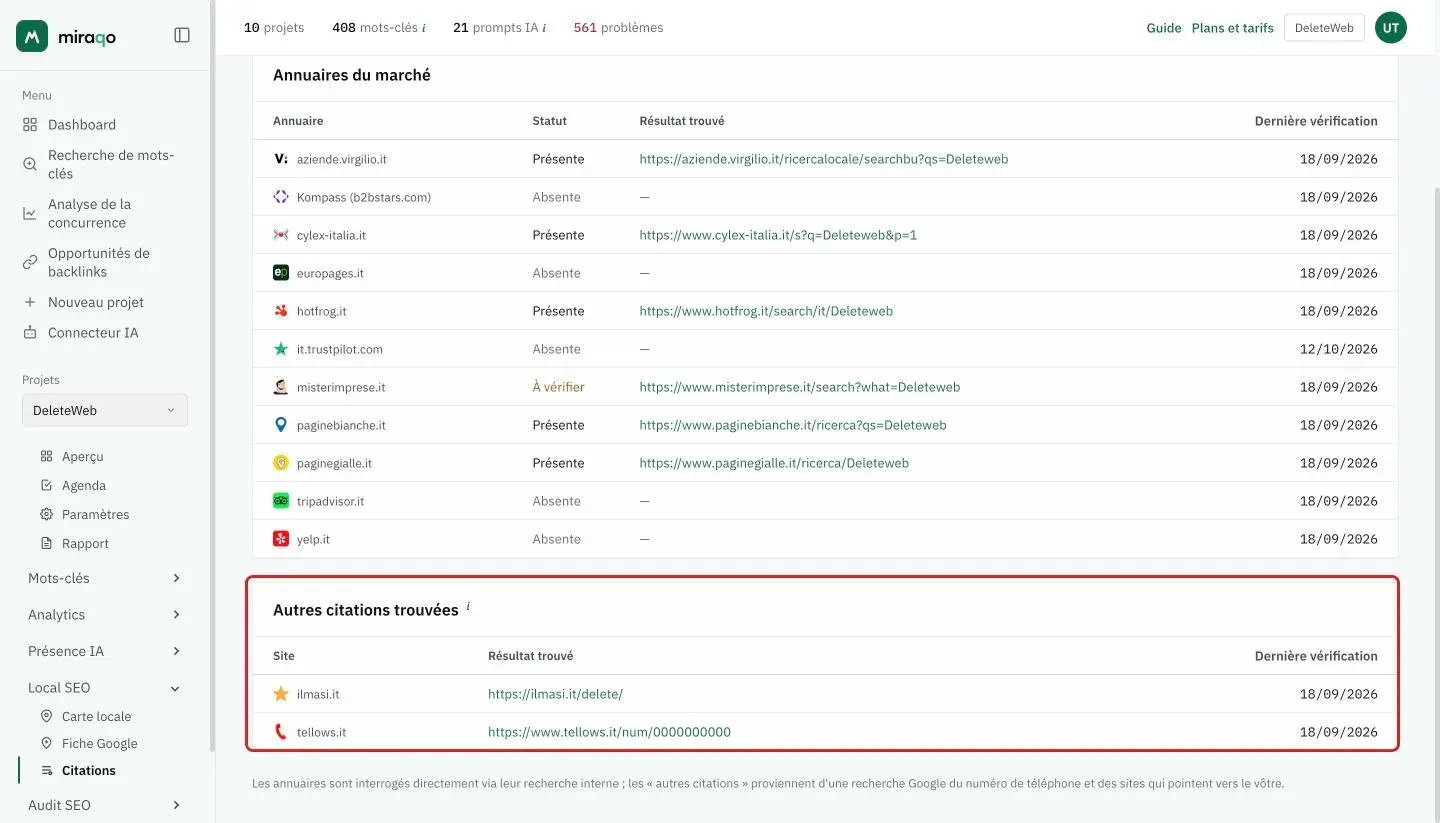Open the hotfrog.it result link
Screen dimensions: 1440x823
pyautogui.click(x=766, y=311)
